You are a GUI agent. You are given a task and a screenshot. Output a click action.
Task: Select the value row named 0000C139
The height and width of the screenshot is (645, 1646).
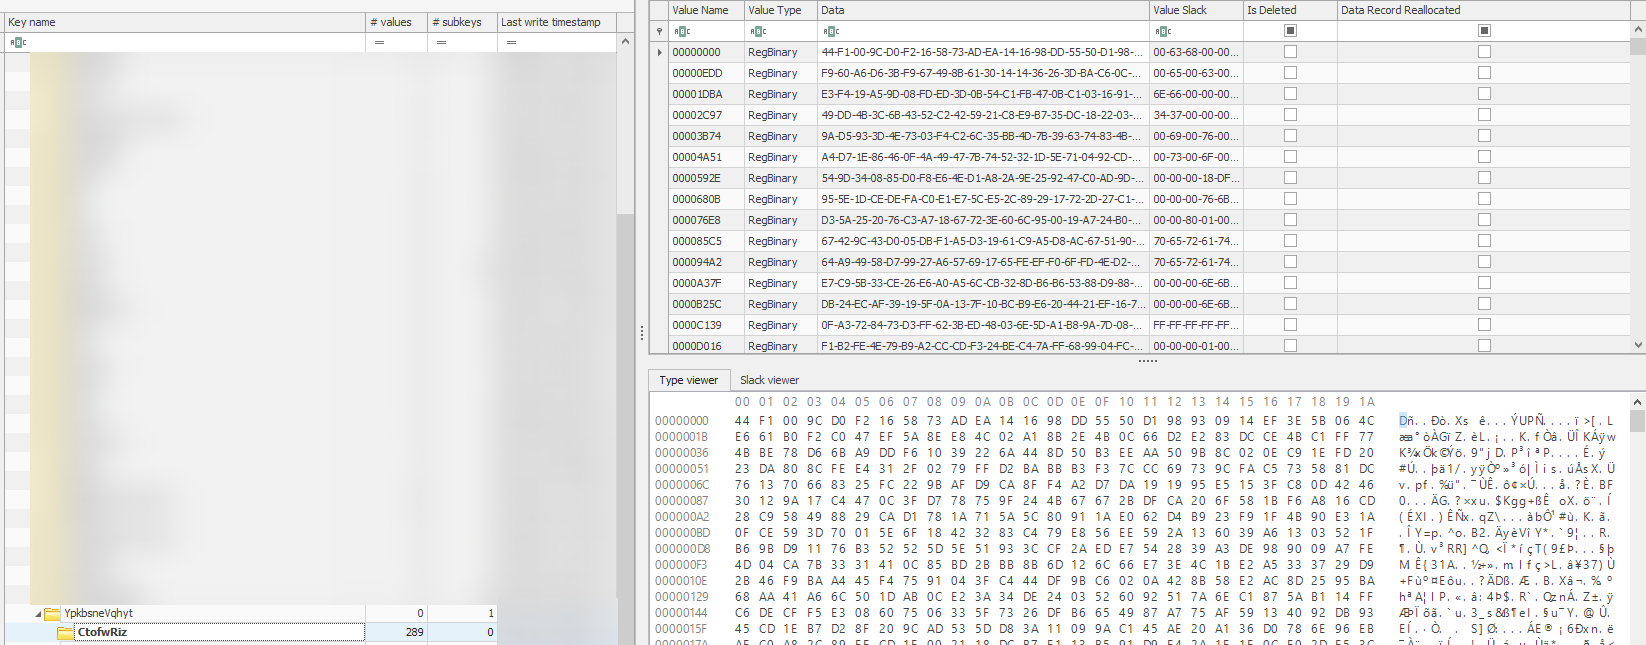(697, 325)
